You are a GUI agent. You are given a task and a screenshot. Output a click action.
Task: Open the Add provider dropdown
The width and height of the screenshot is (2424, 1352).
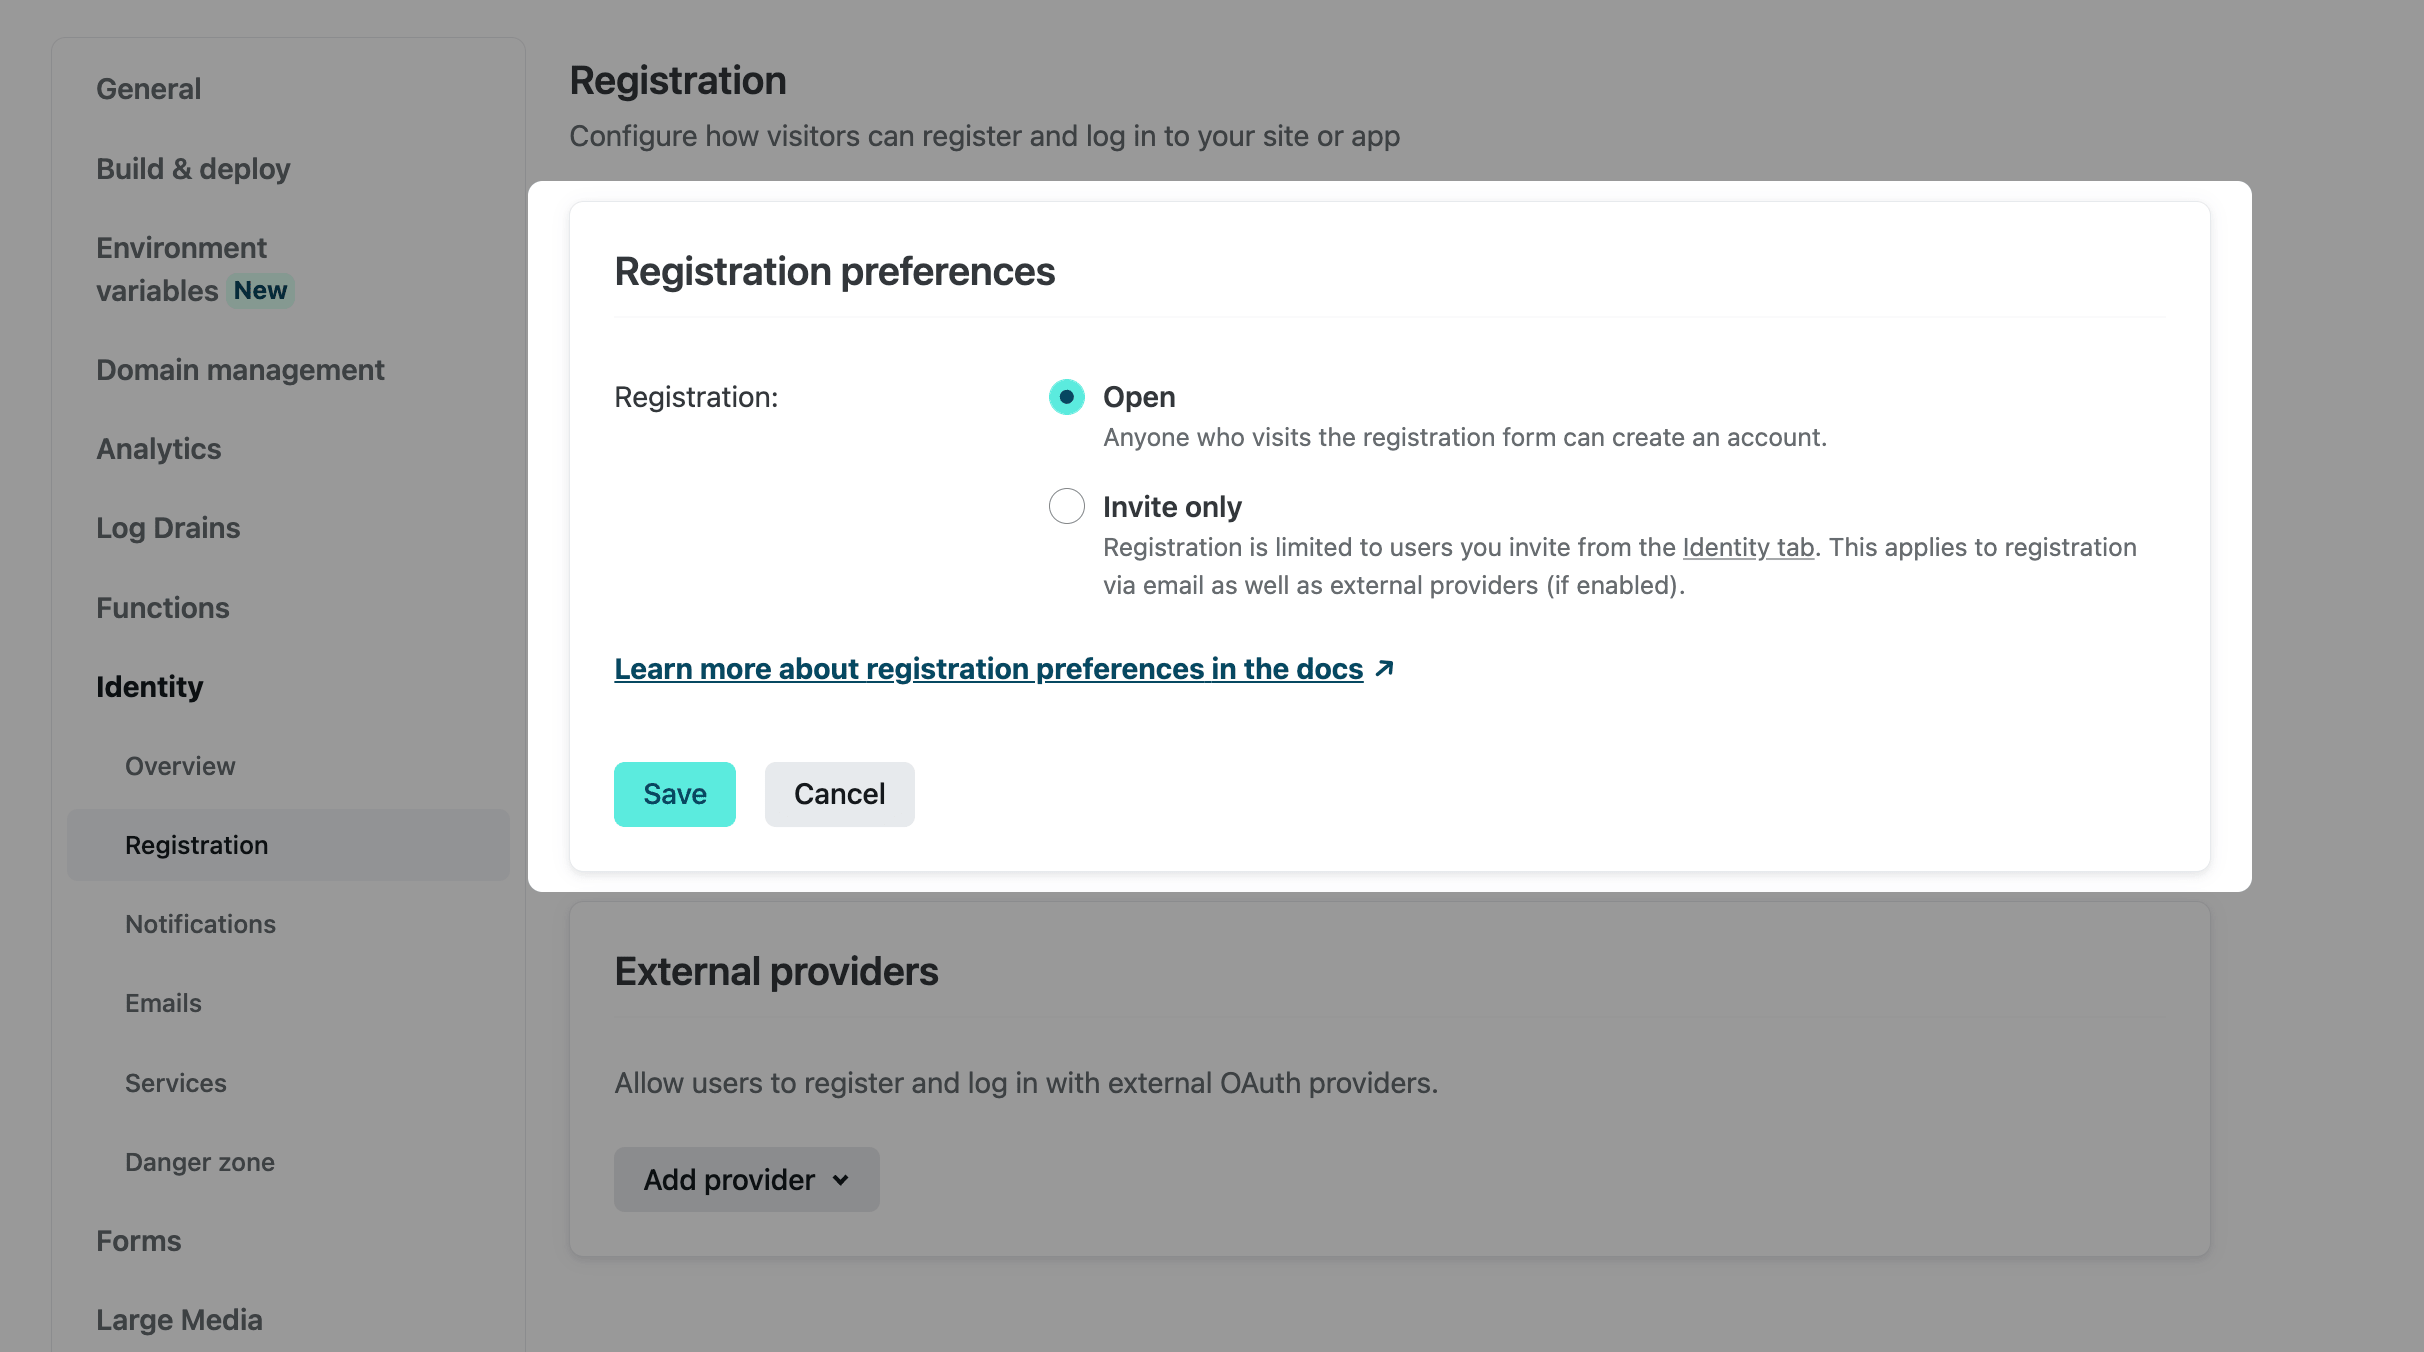point(746,1180)
